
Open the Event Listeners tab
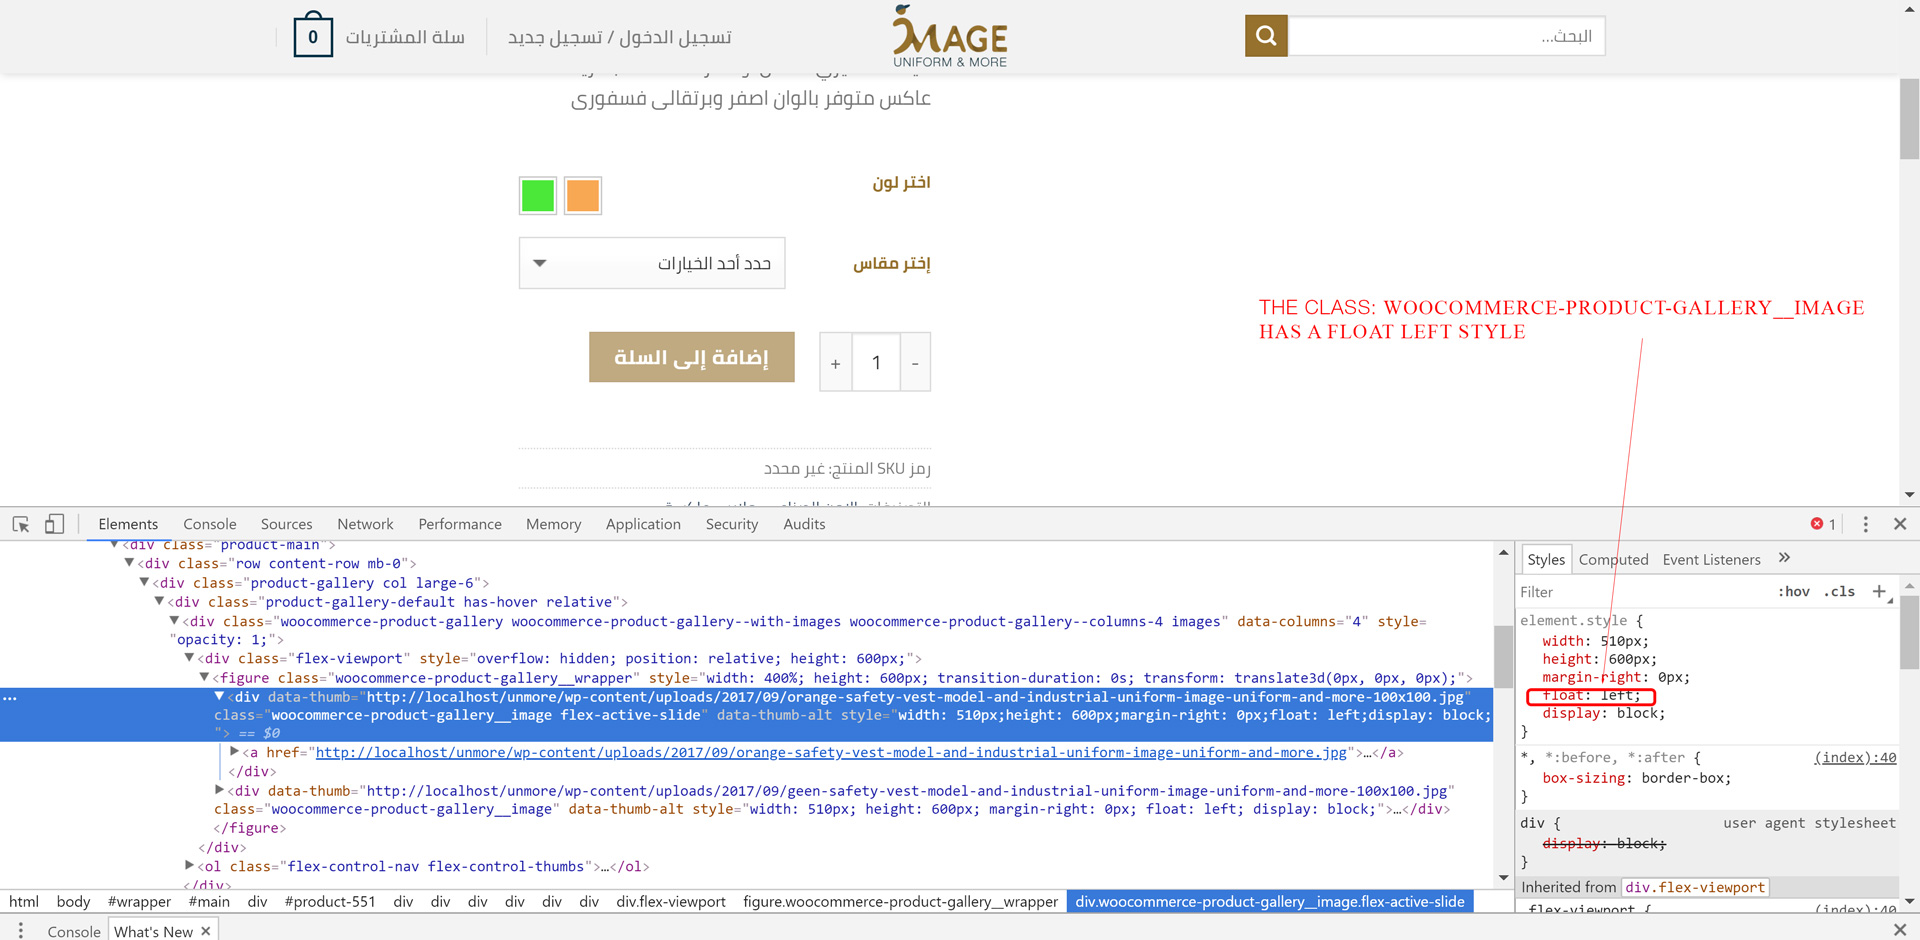[x=1711, y=560]
